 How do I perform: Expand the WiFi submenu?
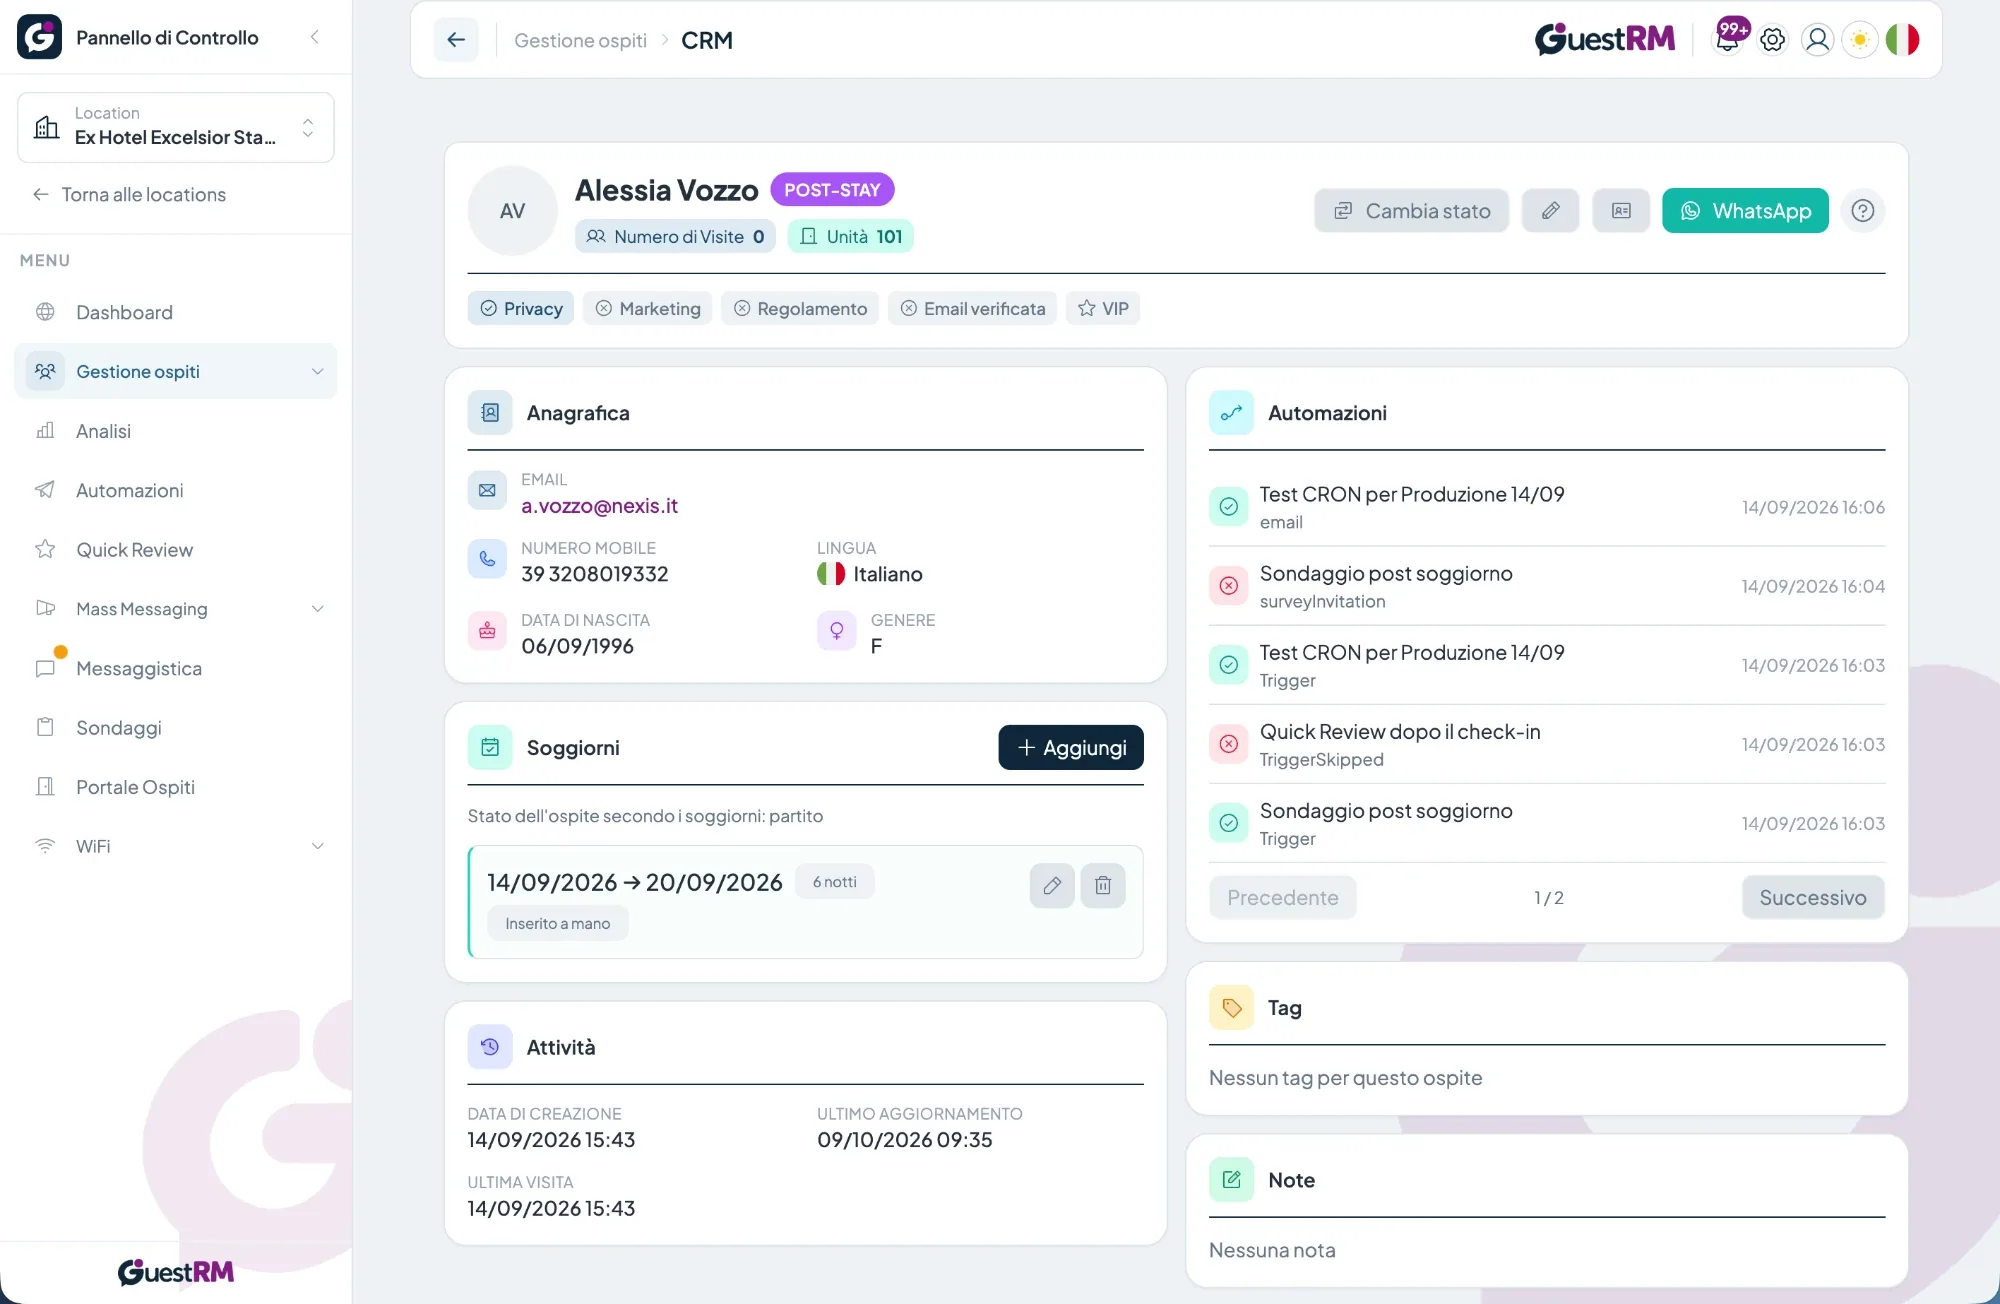pyautogui.click(x=176, y=845)
